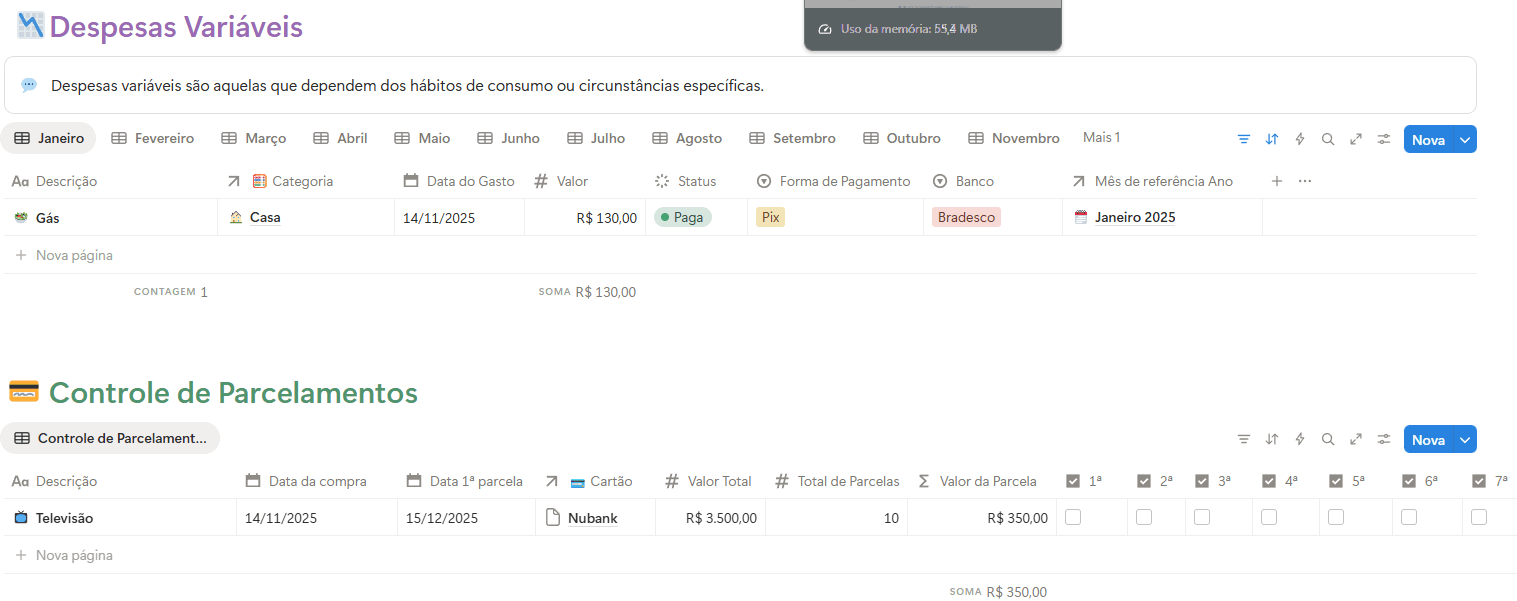Open automations for Controle de Parcelamentos
Image resolution: width=1517 pixels, height=601 pixels.
tap(1299, 439)
